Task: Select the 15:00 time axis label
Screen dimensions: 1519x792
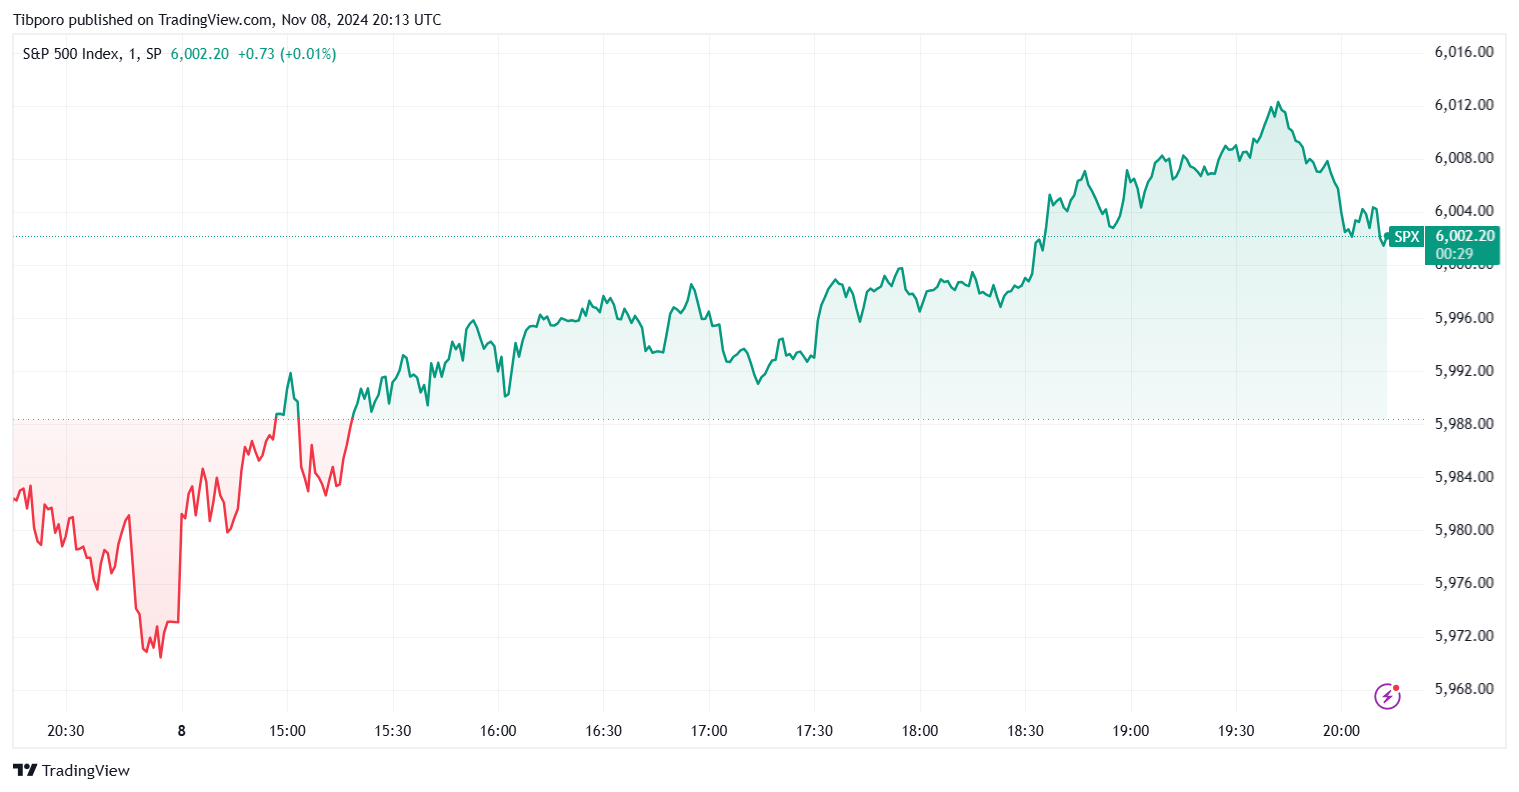Action: click(x=287, y=731)
